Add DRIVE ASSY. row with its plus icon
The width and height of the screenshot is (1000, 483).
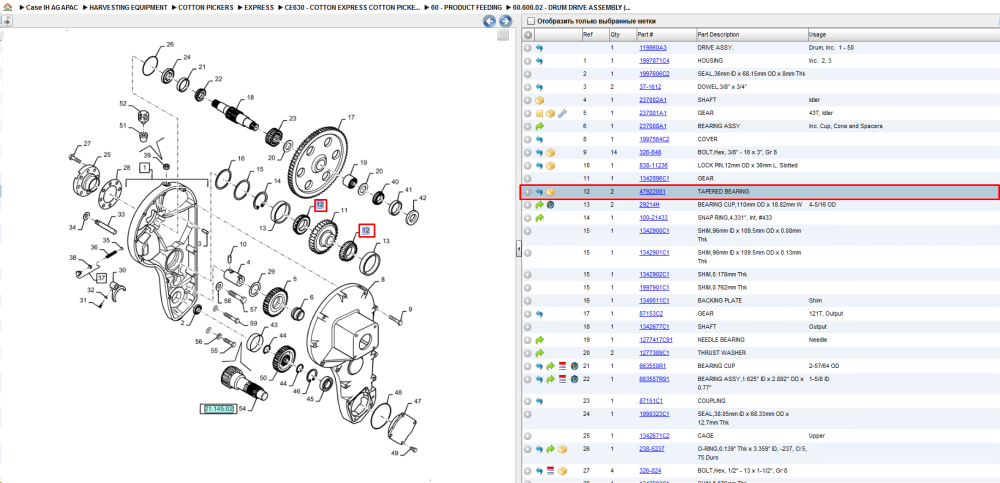(528, 47)
